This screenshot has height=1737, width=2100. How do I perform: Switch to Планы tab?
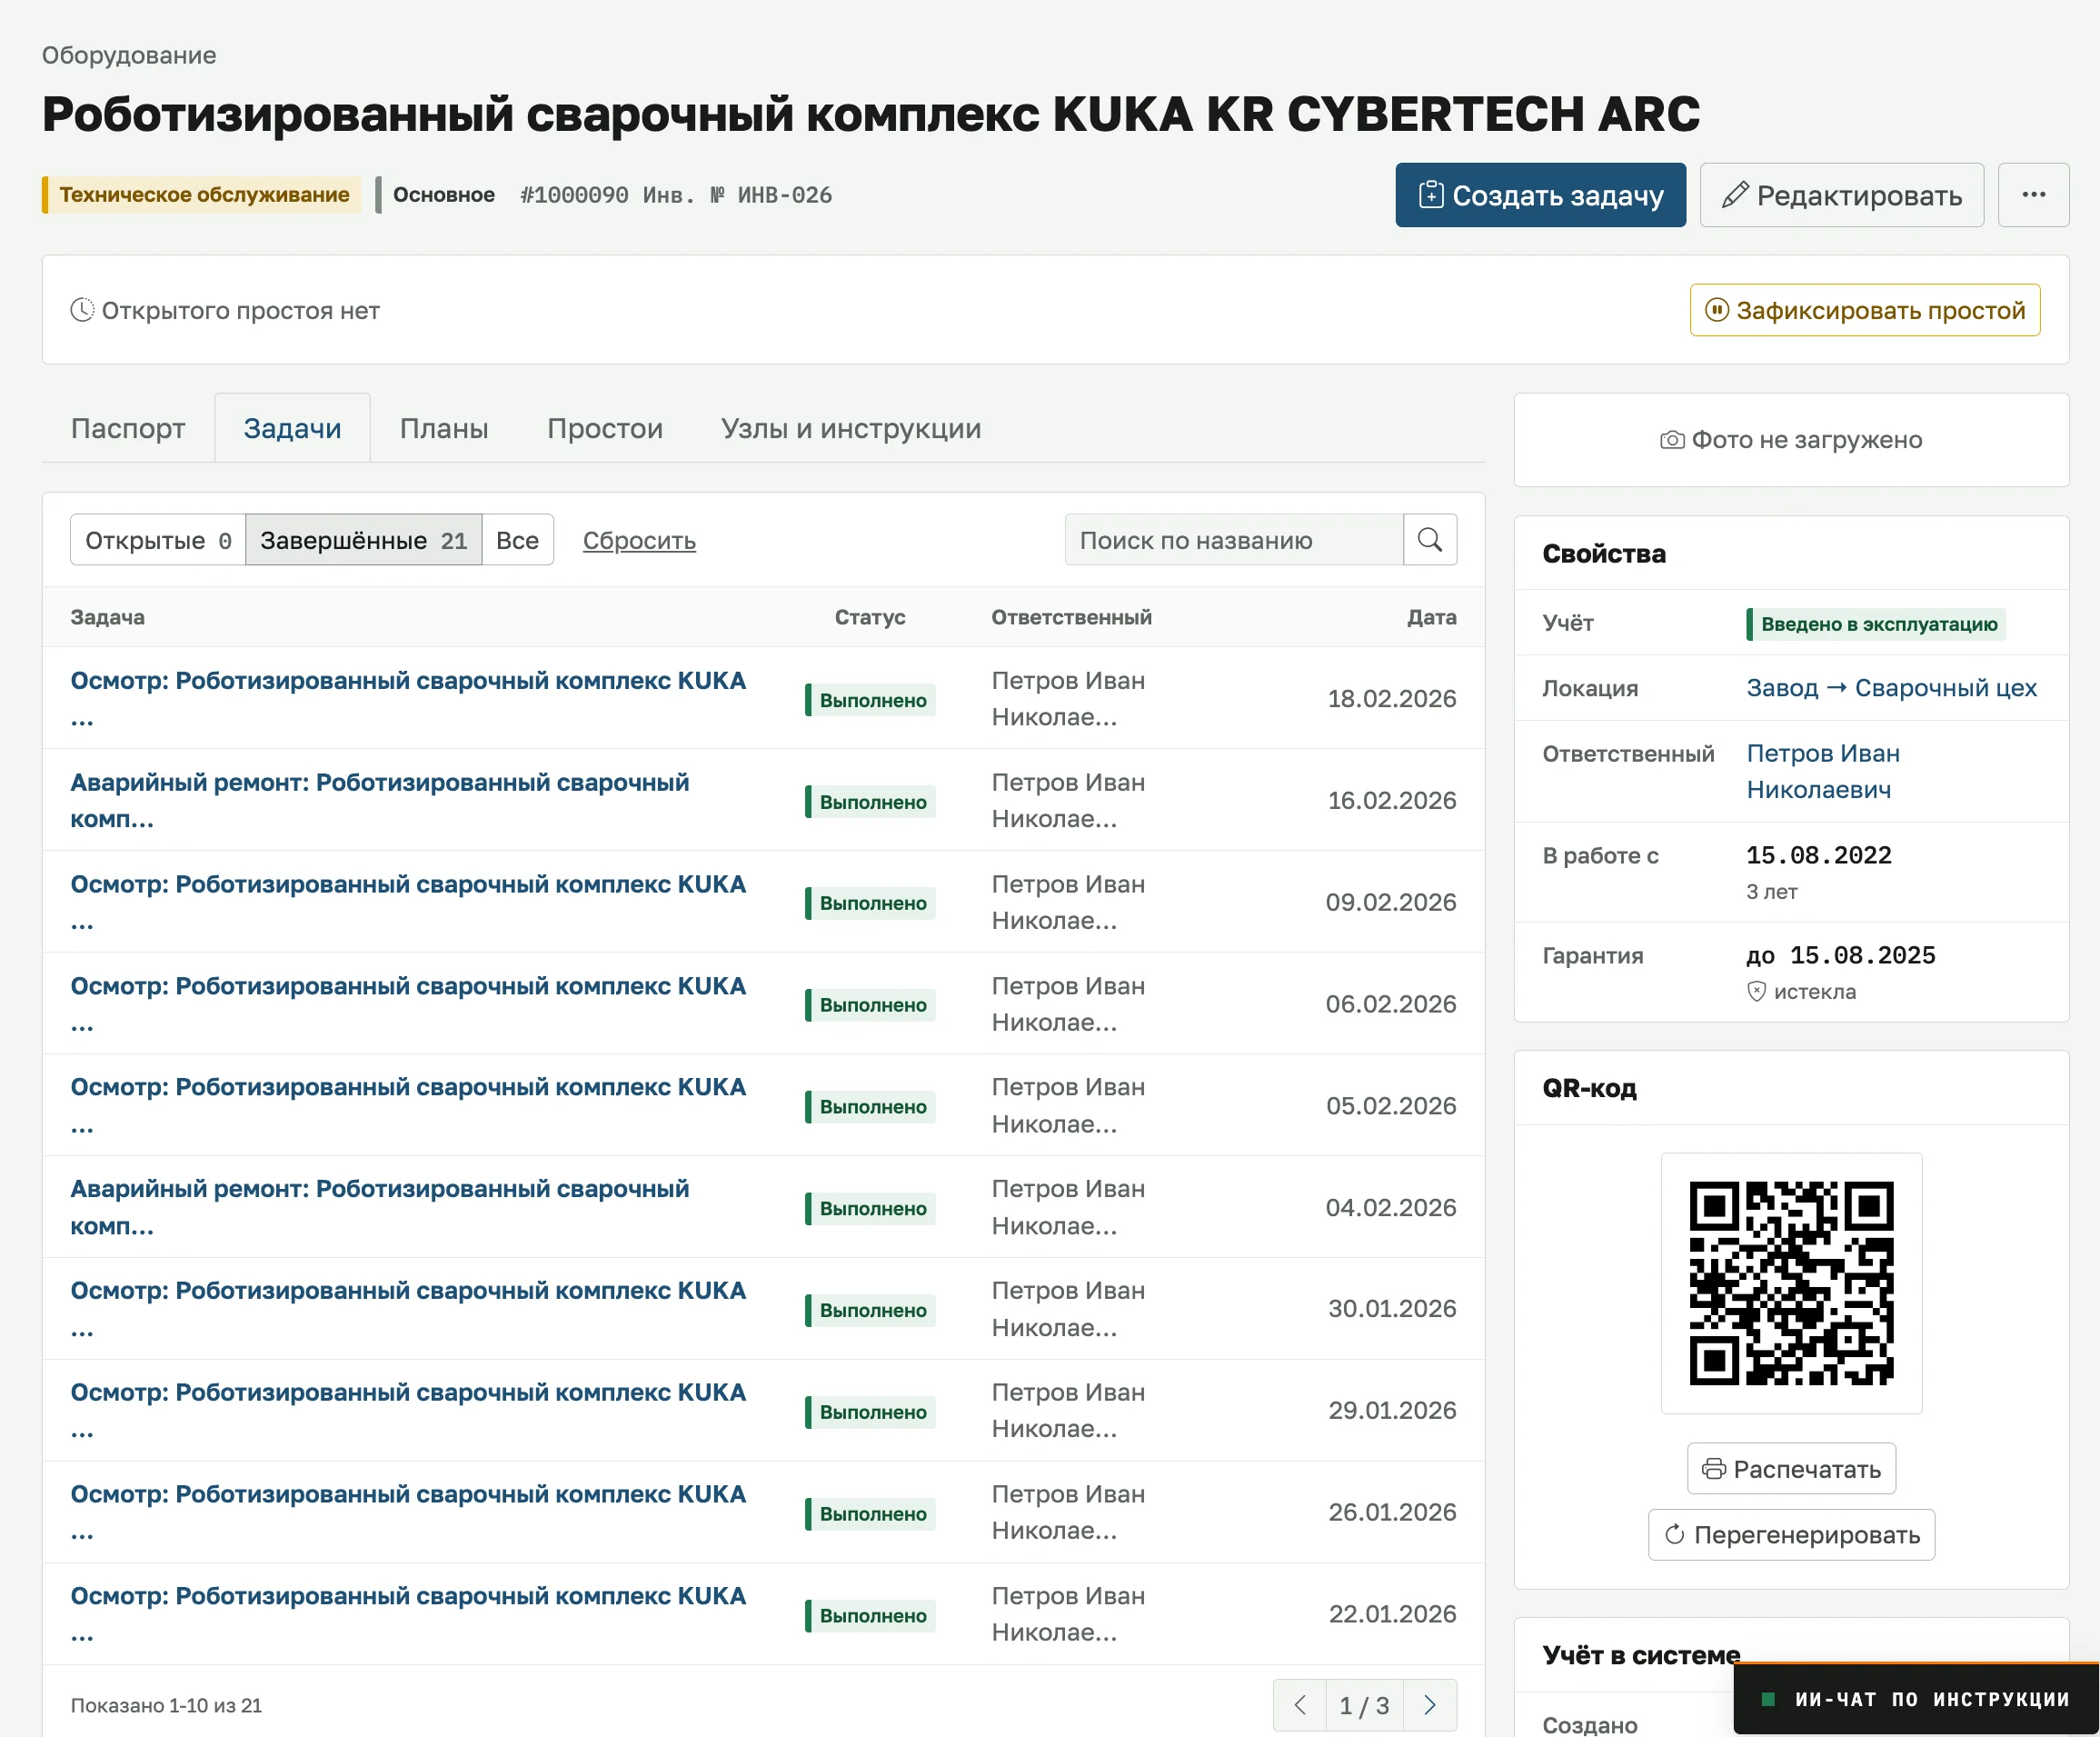click(444, 428)
